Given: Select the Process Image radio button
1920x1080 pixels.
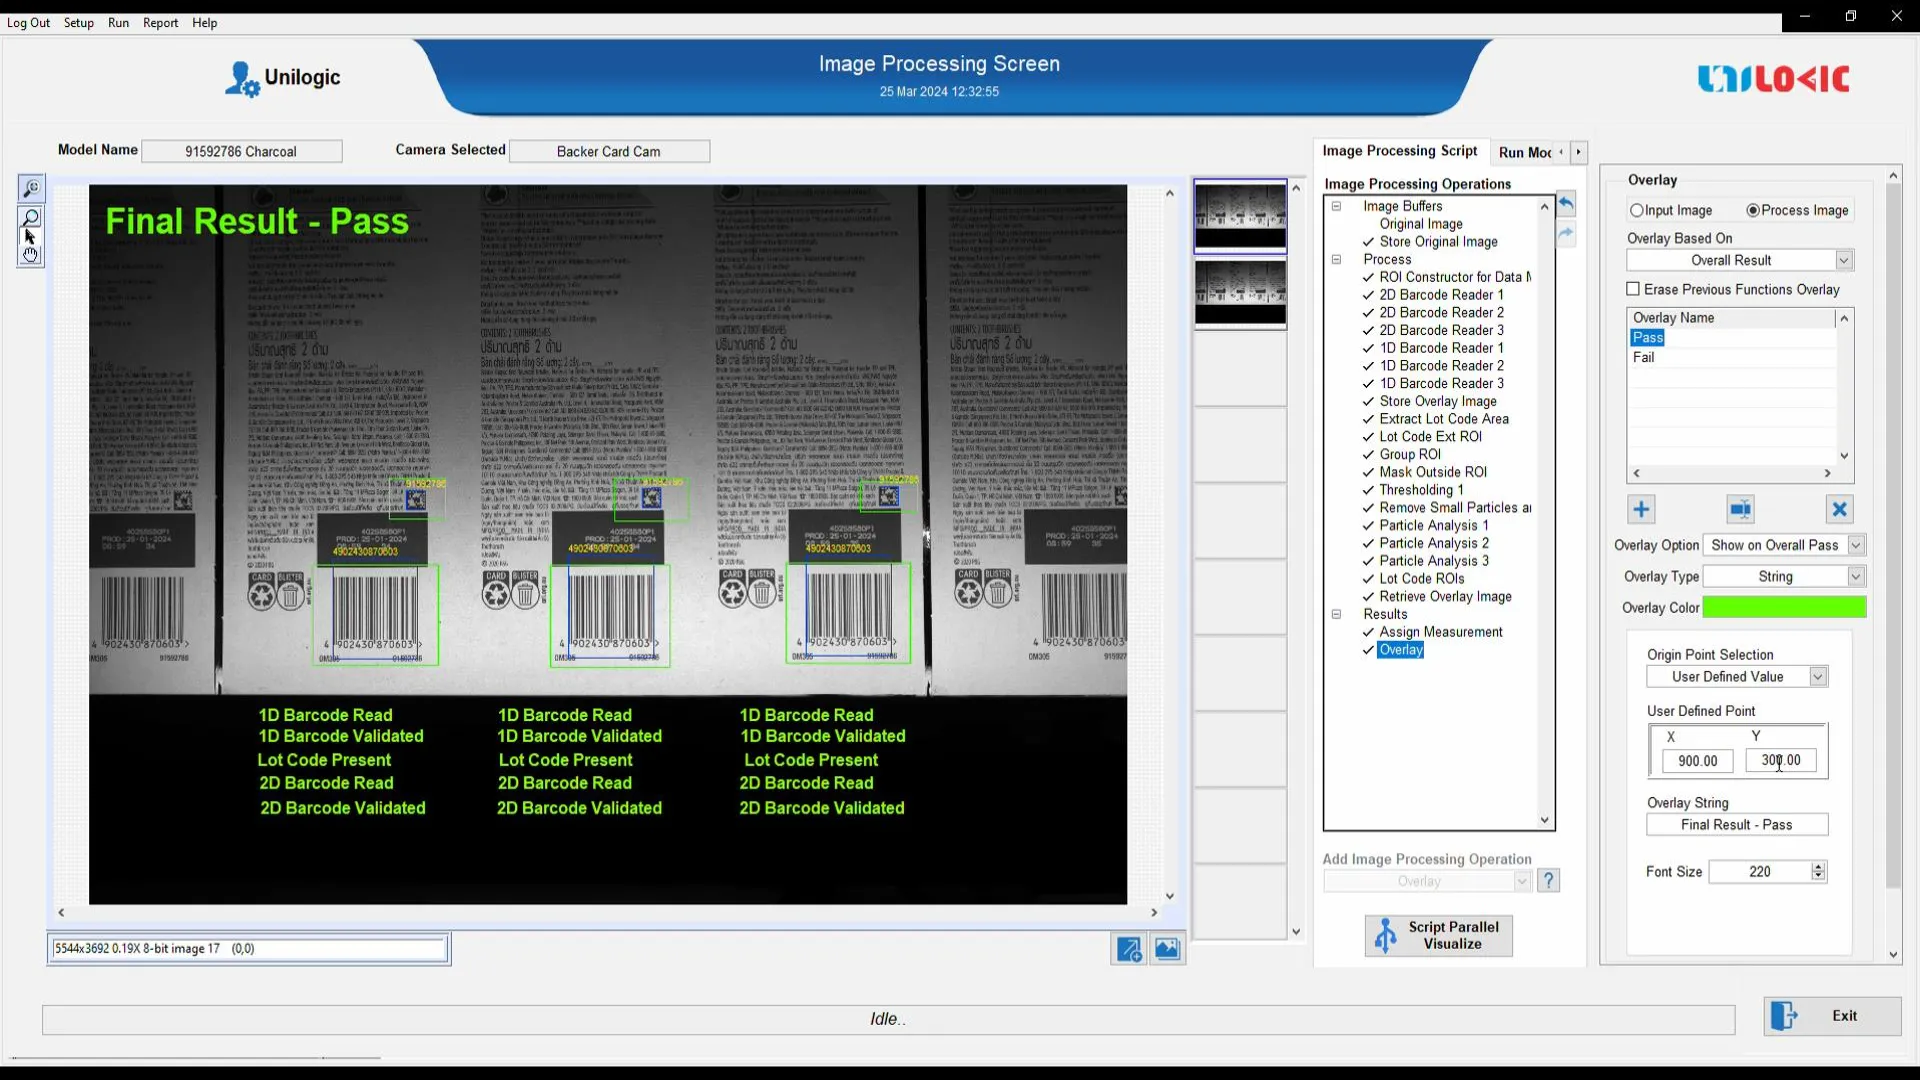Looking at the screenshot, I should point(1753,210).
